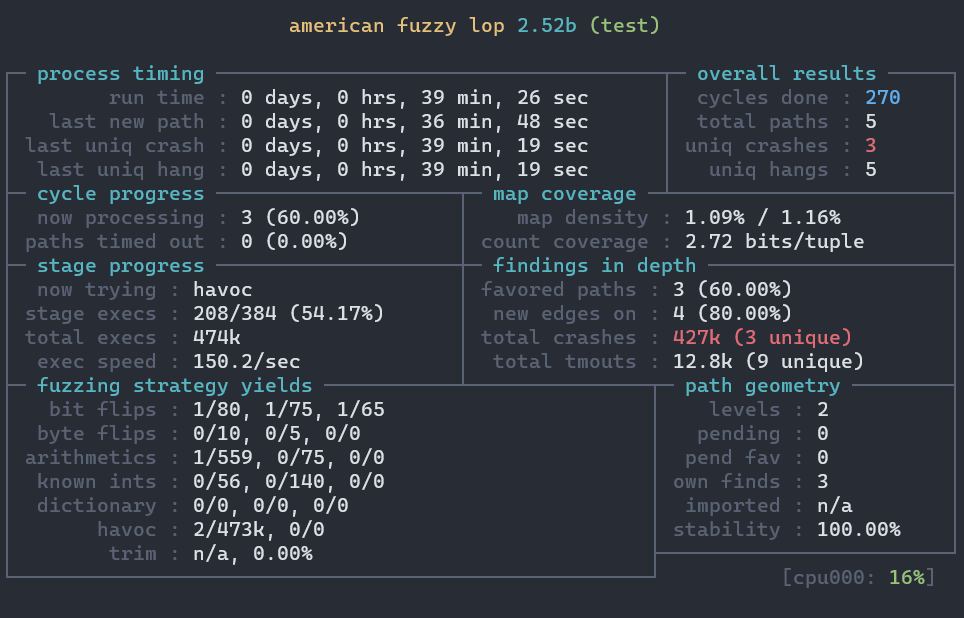Screen dimensions: 964x618
Task: Click the 'uniq hangs' label
Action: pyautogui.click(x=768, y=170)
